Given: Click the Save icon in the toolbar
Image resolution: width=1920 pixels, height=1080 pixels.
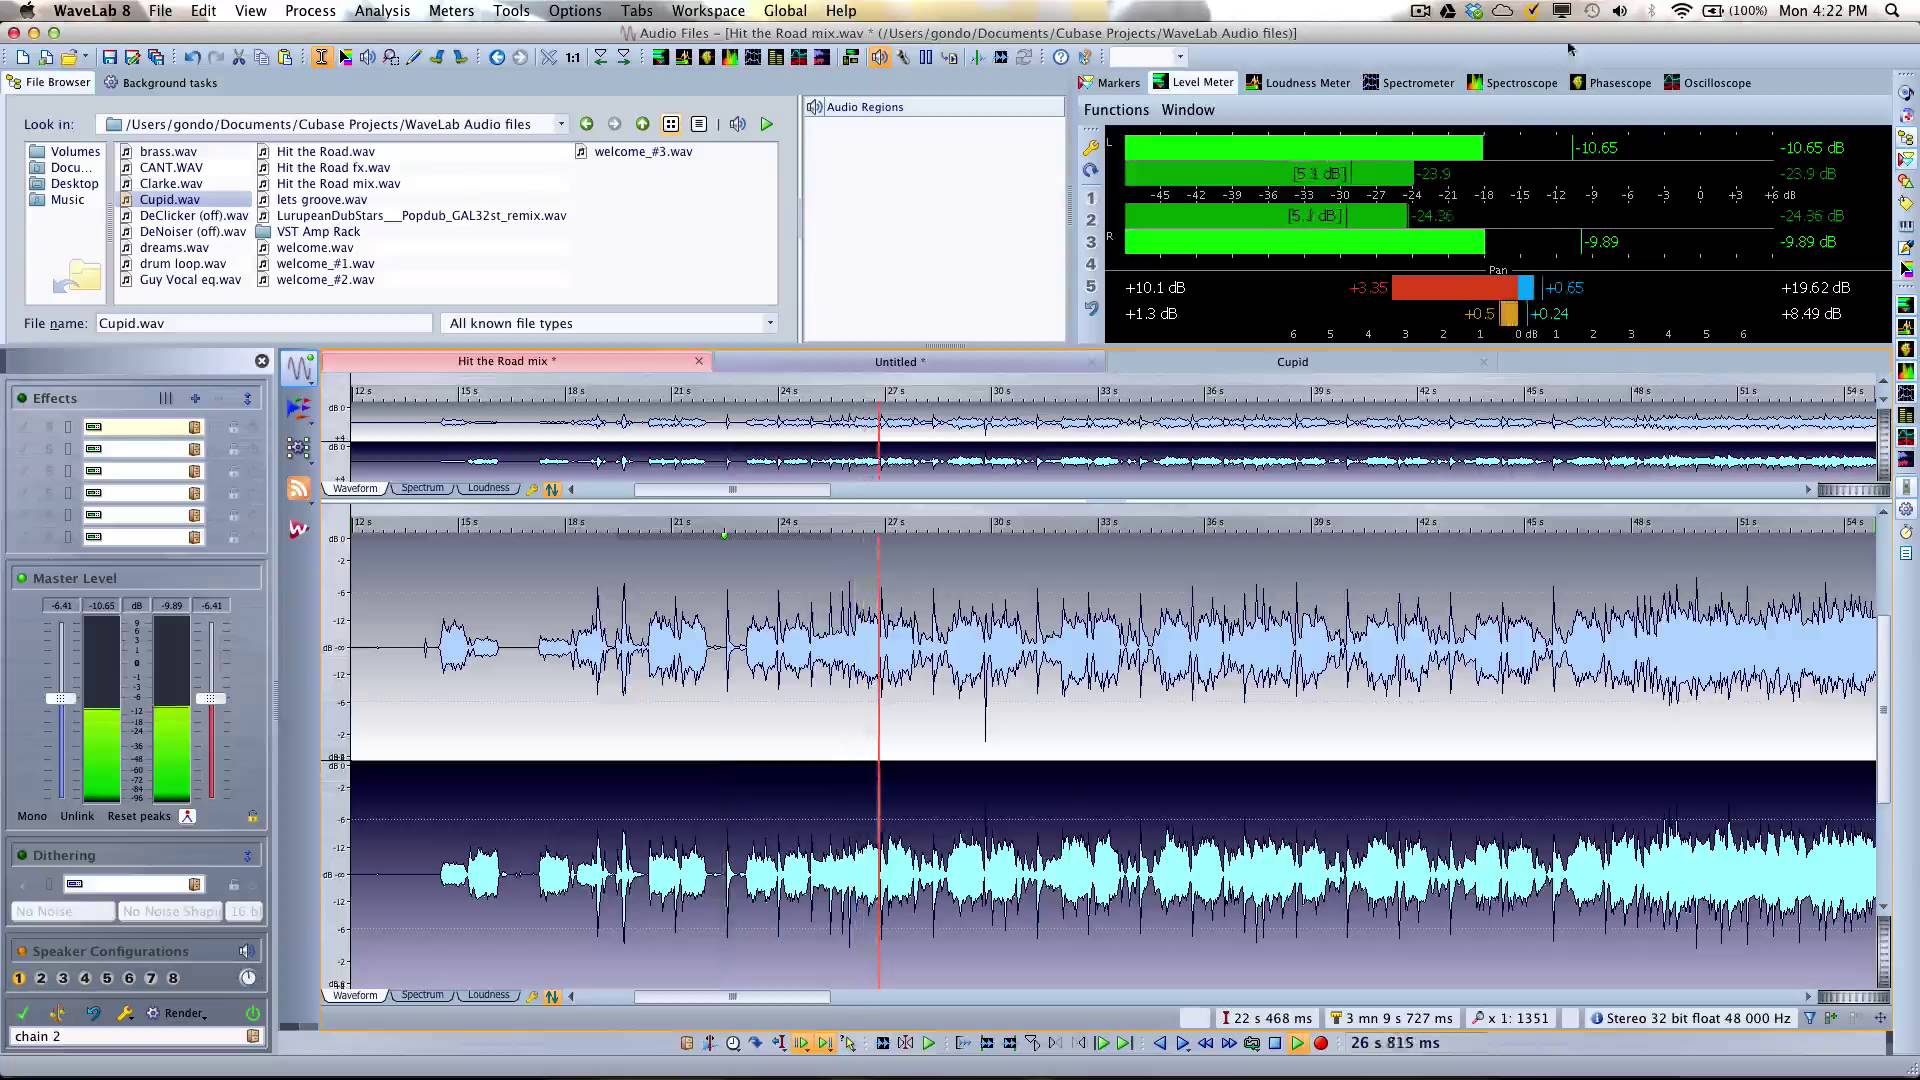Looking at the screenshot, I should [x=110, y=57].
